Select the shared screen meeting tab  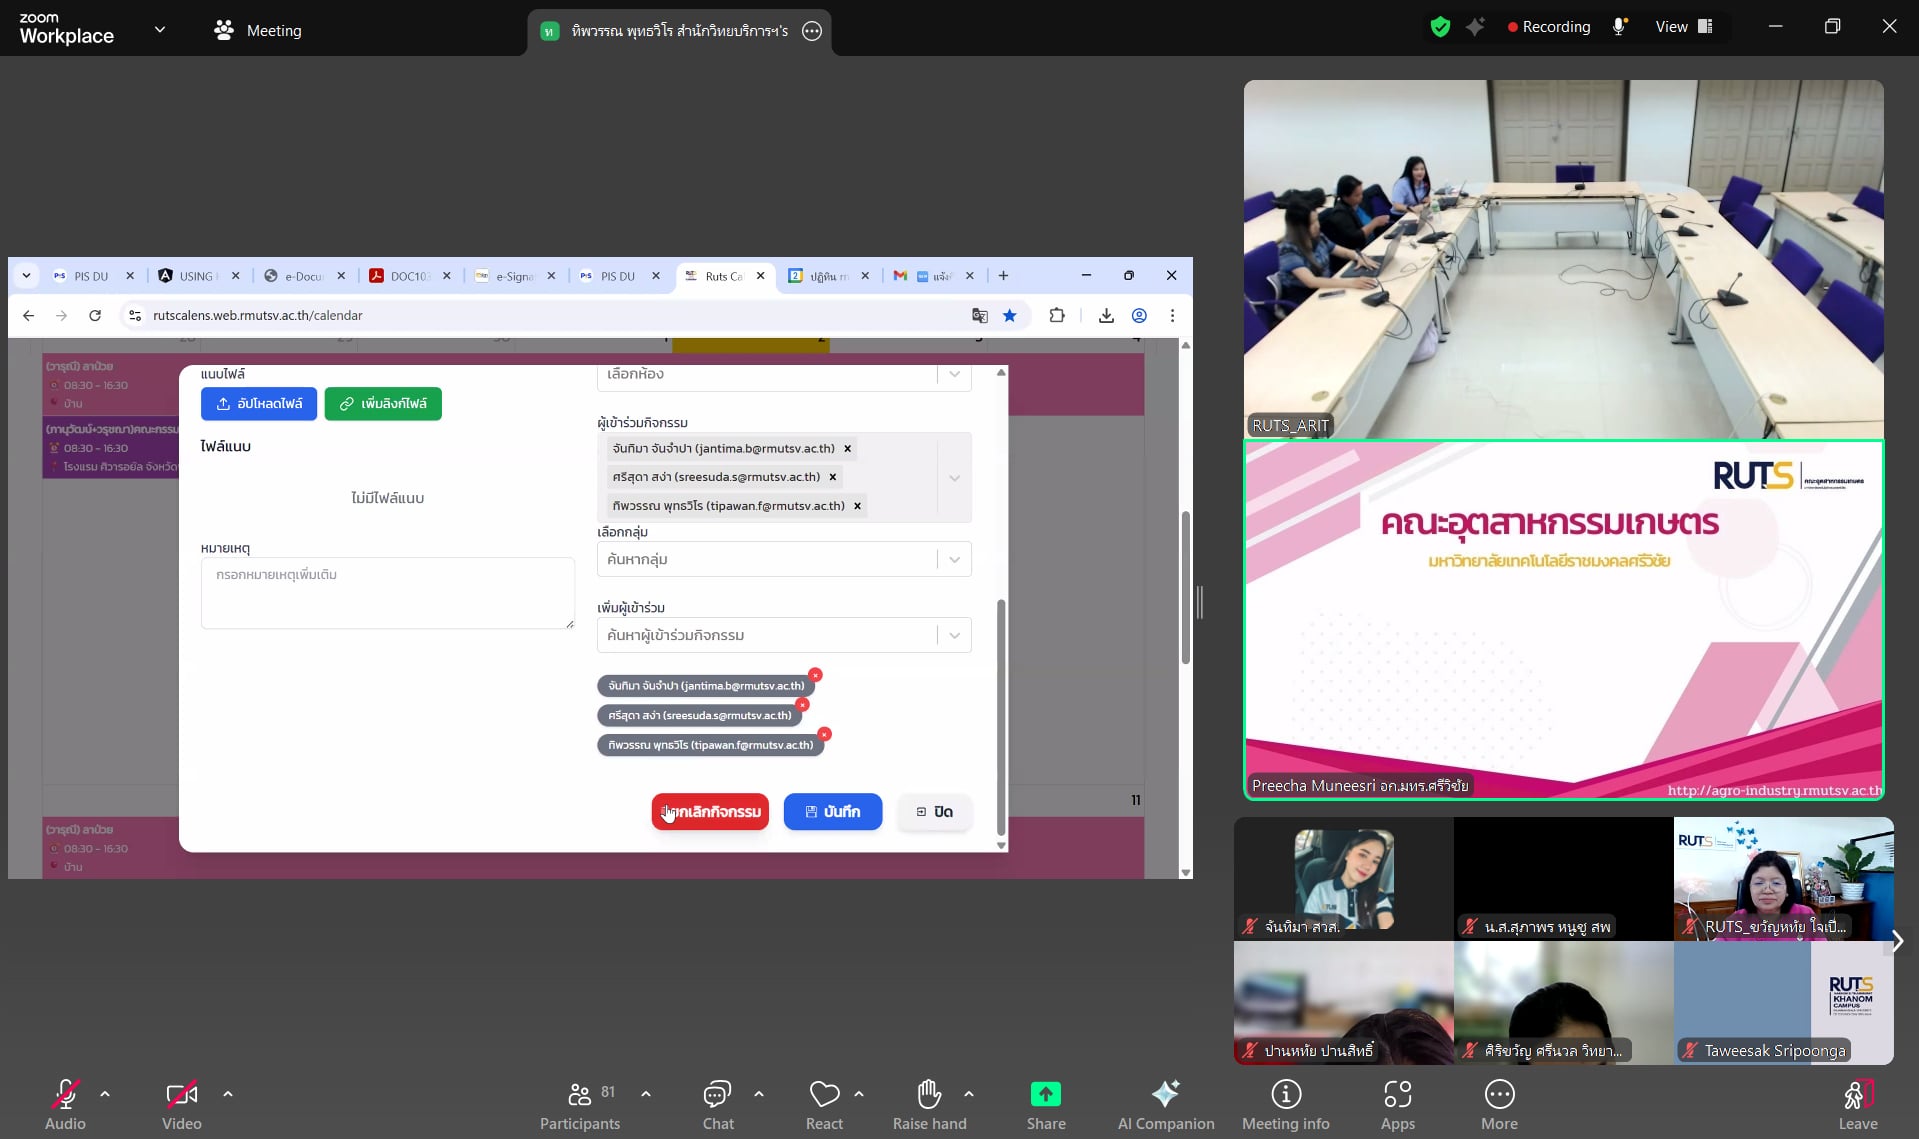[x=679, y=31]
